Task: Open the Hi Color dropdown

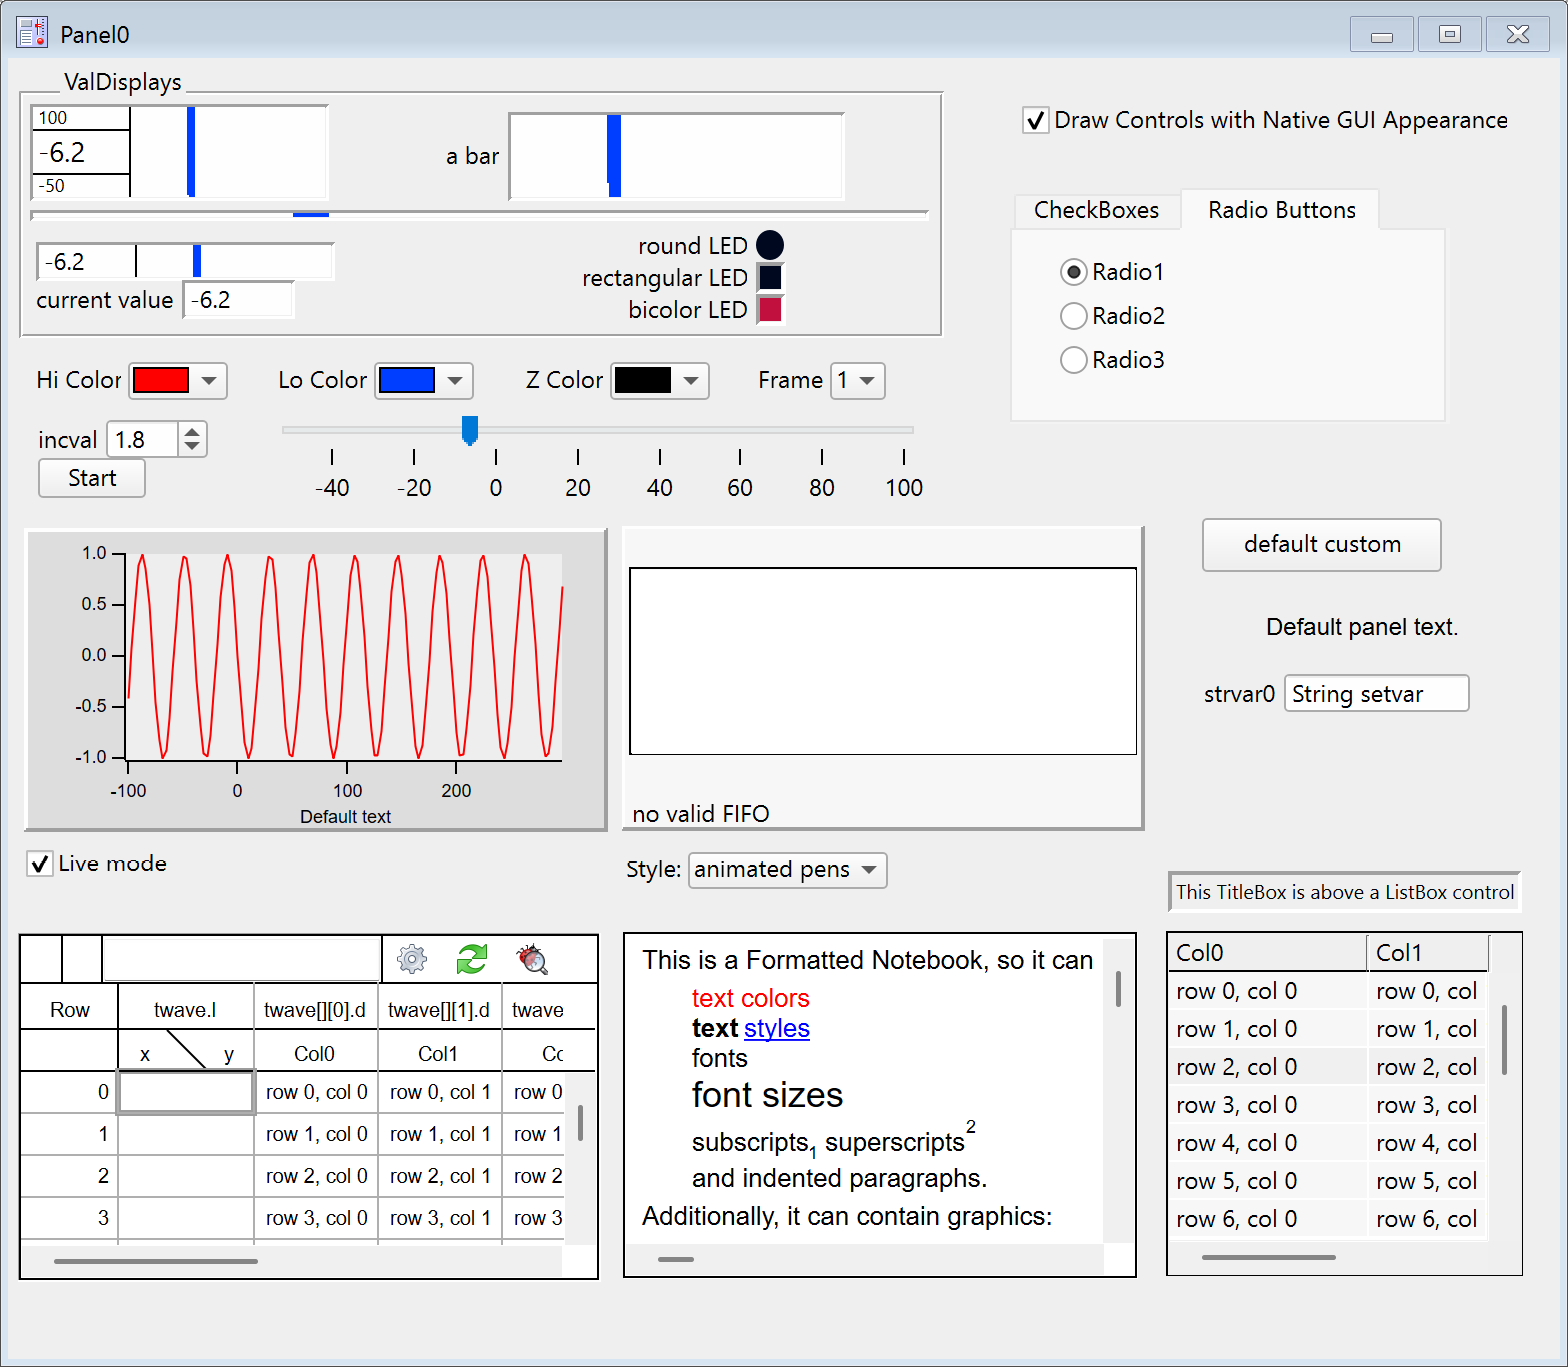Action: (178, 381)
